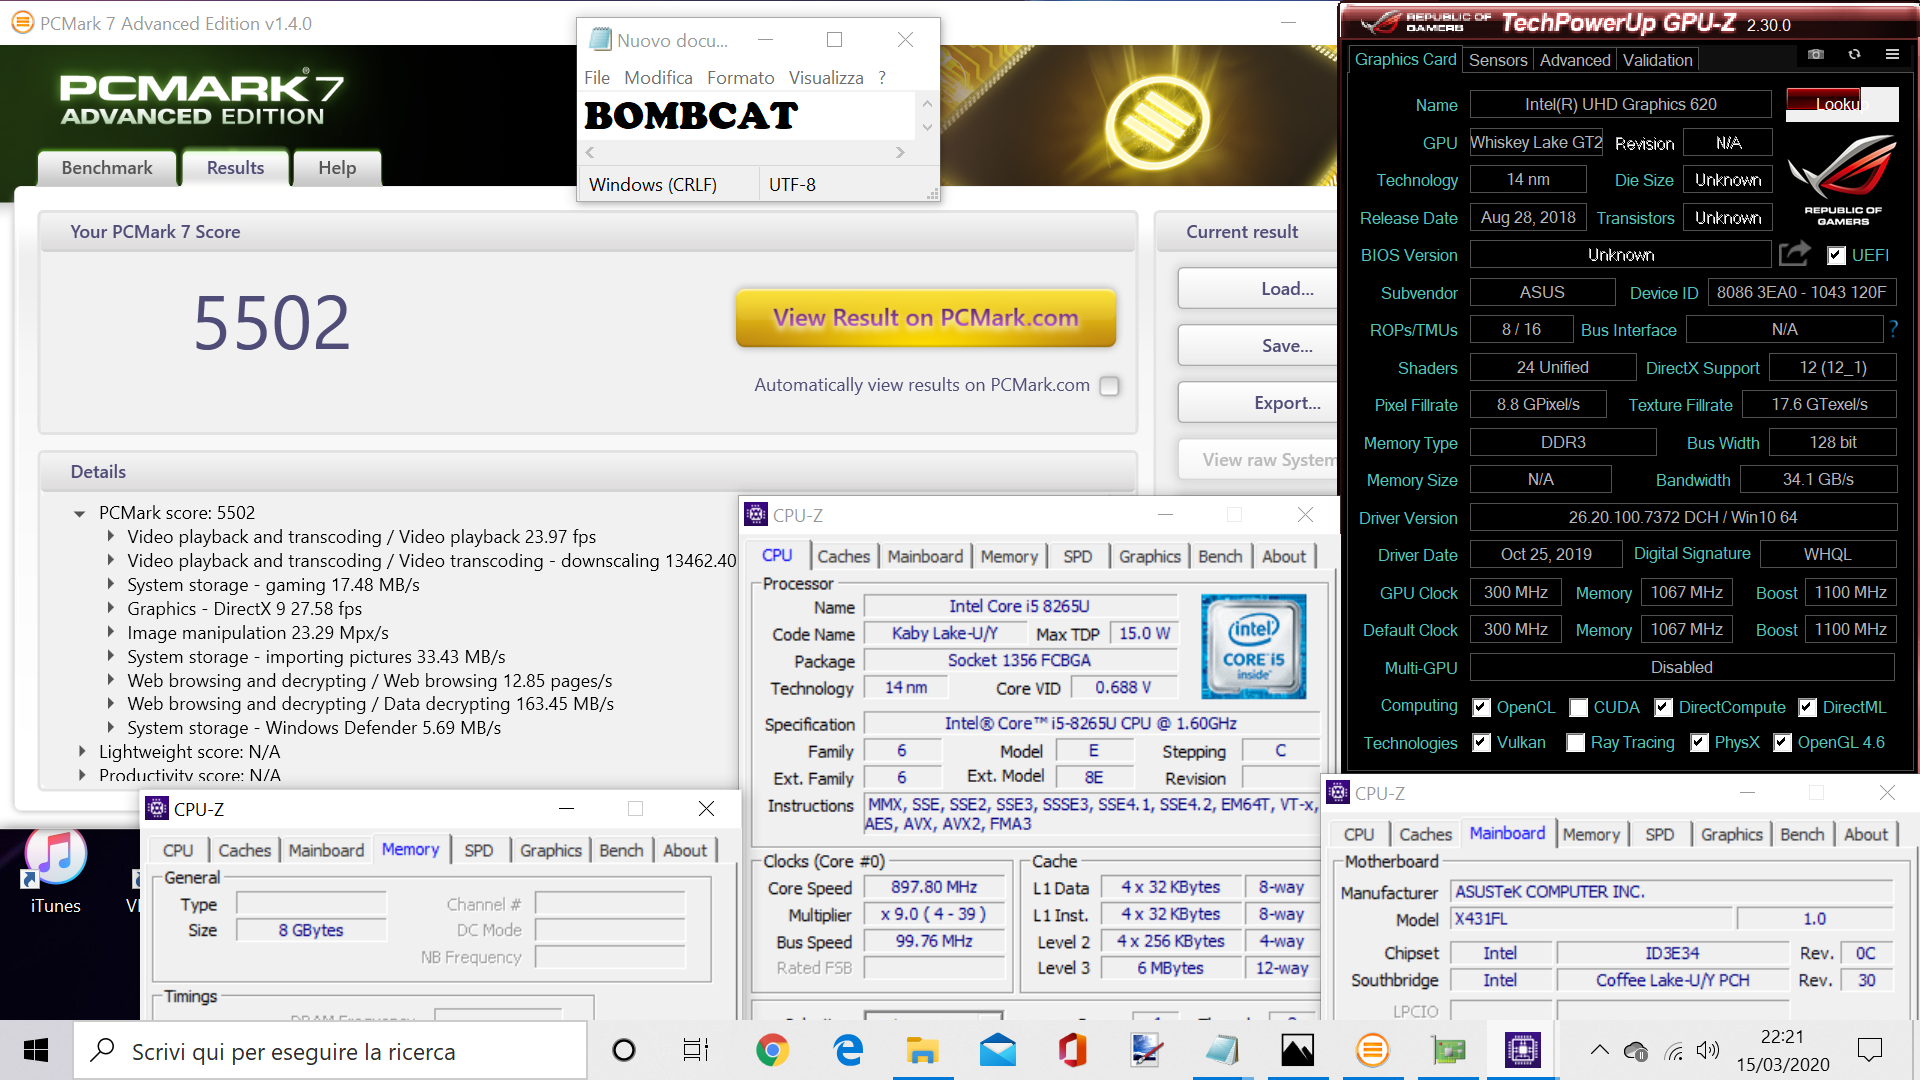Open Microsoft Edge from the taskbar
The height and width of the screenshot is (1080, 1920).
pos(848,1050)
